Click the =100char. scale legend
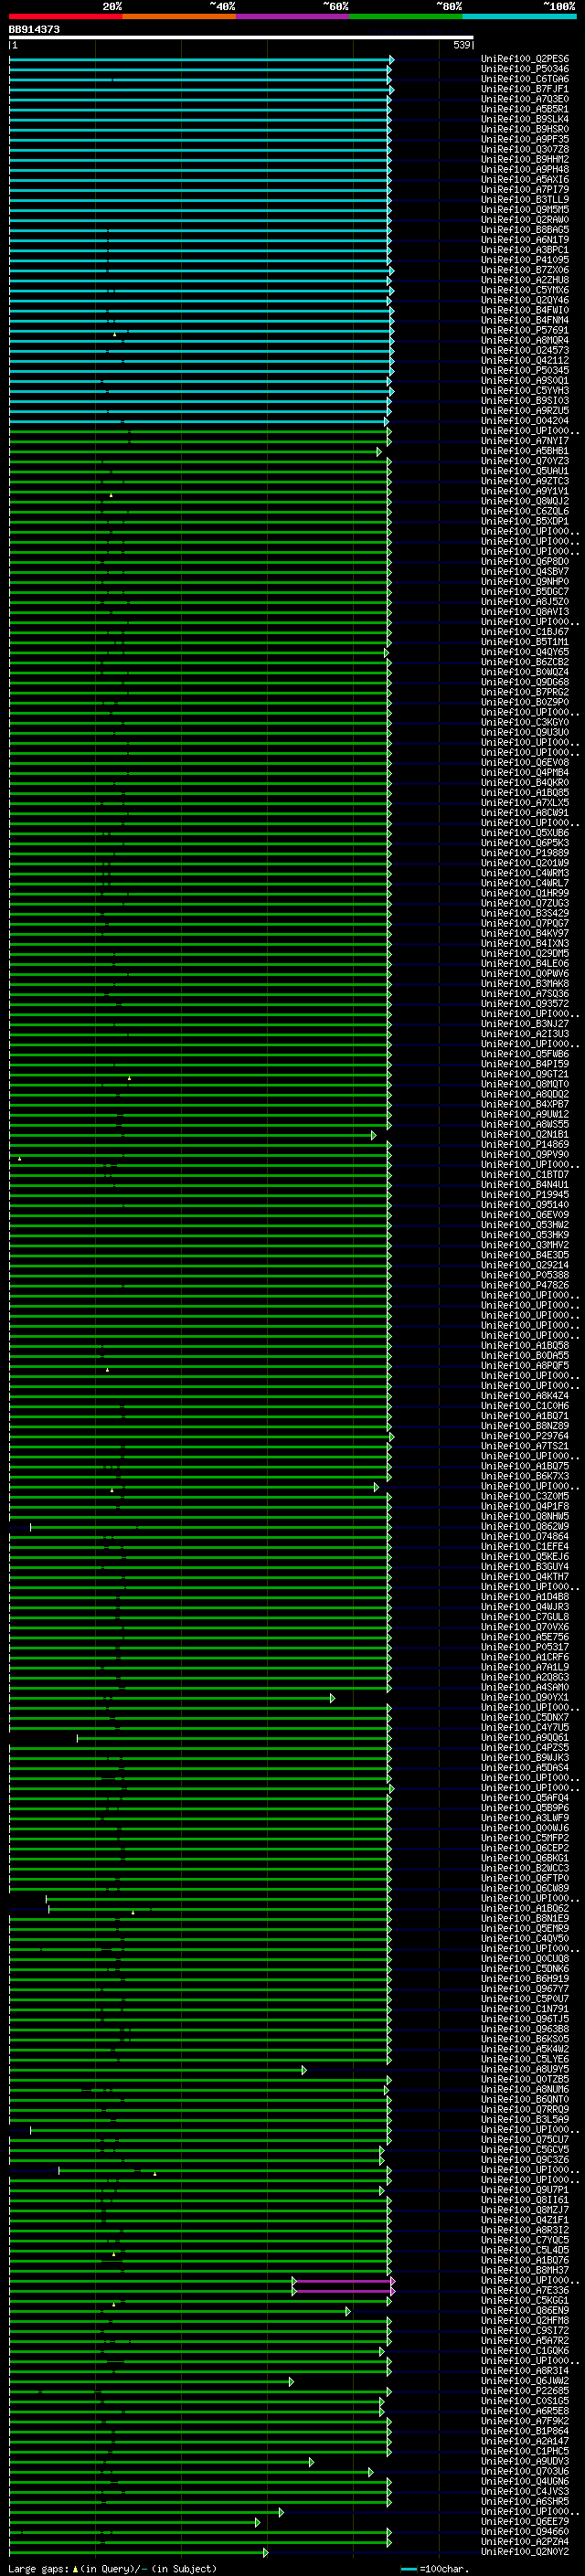Viewport: 585px width, 2576px height. pos(436,2568)
